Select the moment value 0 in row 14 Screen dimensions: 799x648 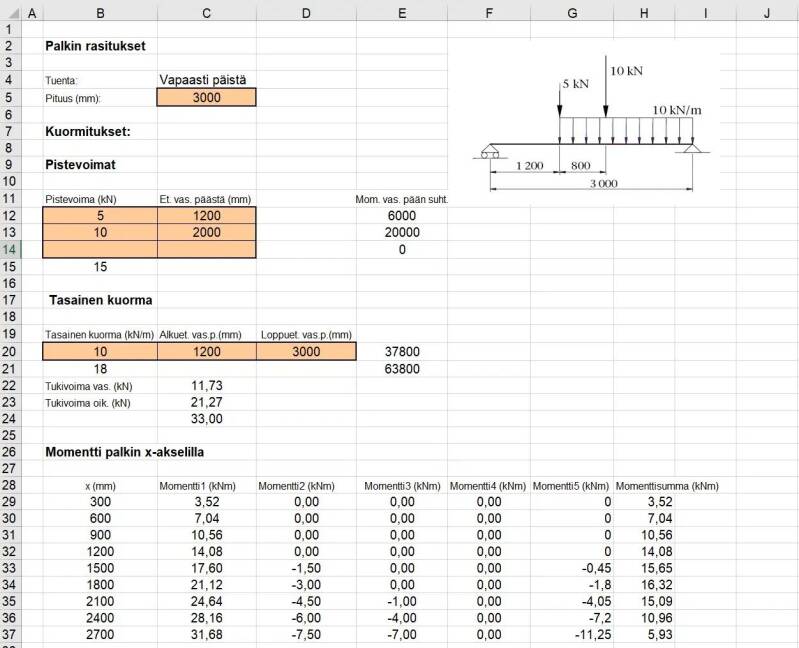[402, 250]
